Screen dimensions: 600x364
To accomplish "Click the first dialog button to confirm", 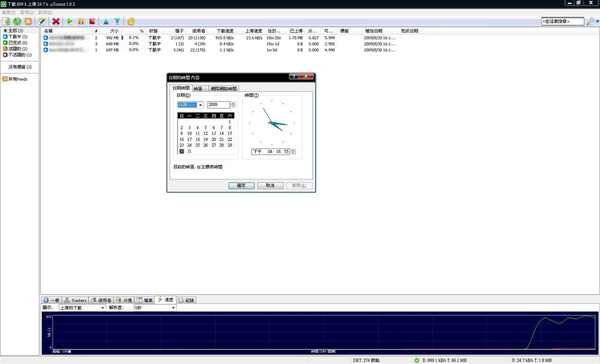I will 241,185.
